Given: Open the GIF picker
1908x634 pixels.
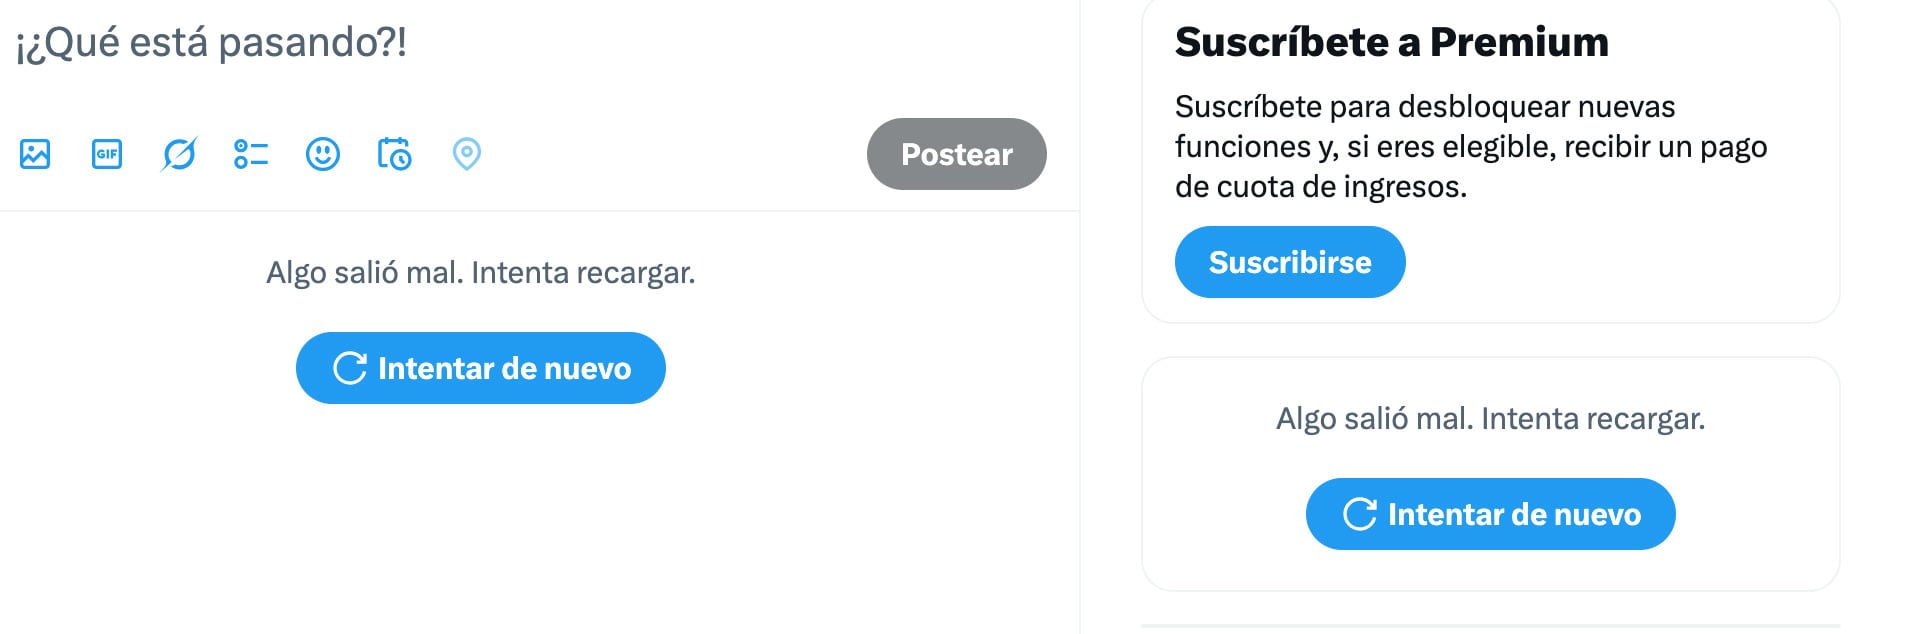Looking at the screenshot, I should click(107, 154).
